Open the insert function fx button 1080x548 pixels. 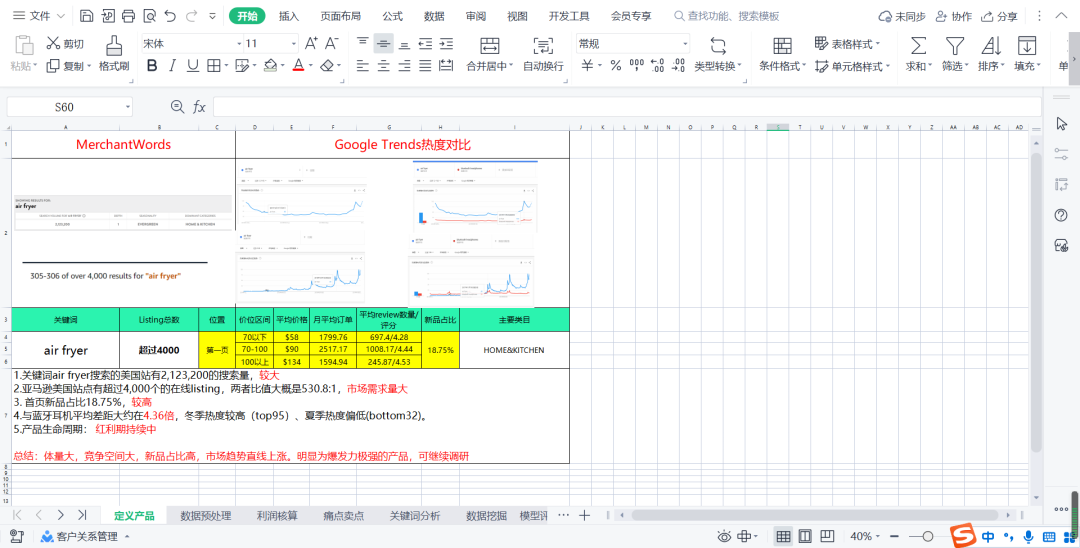199,107
